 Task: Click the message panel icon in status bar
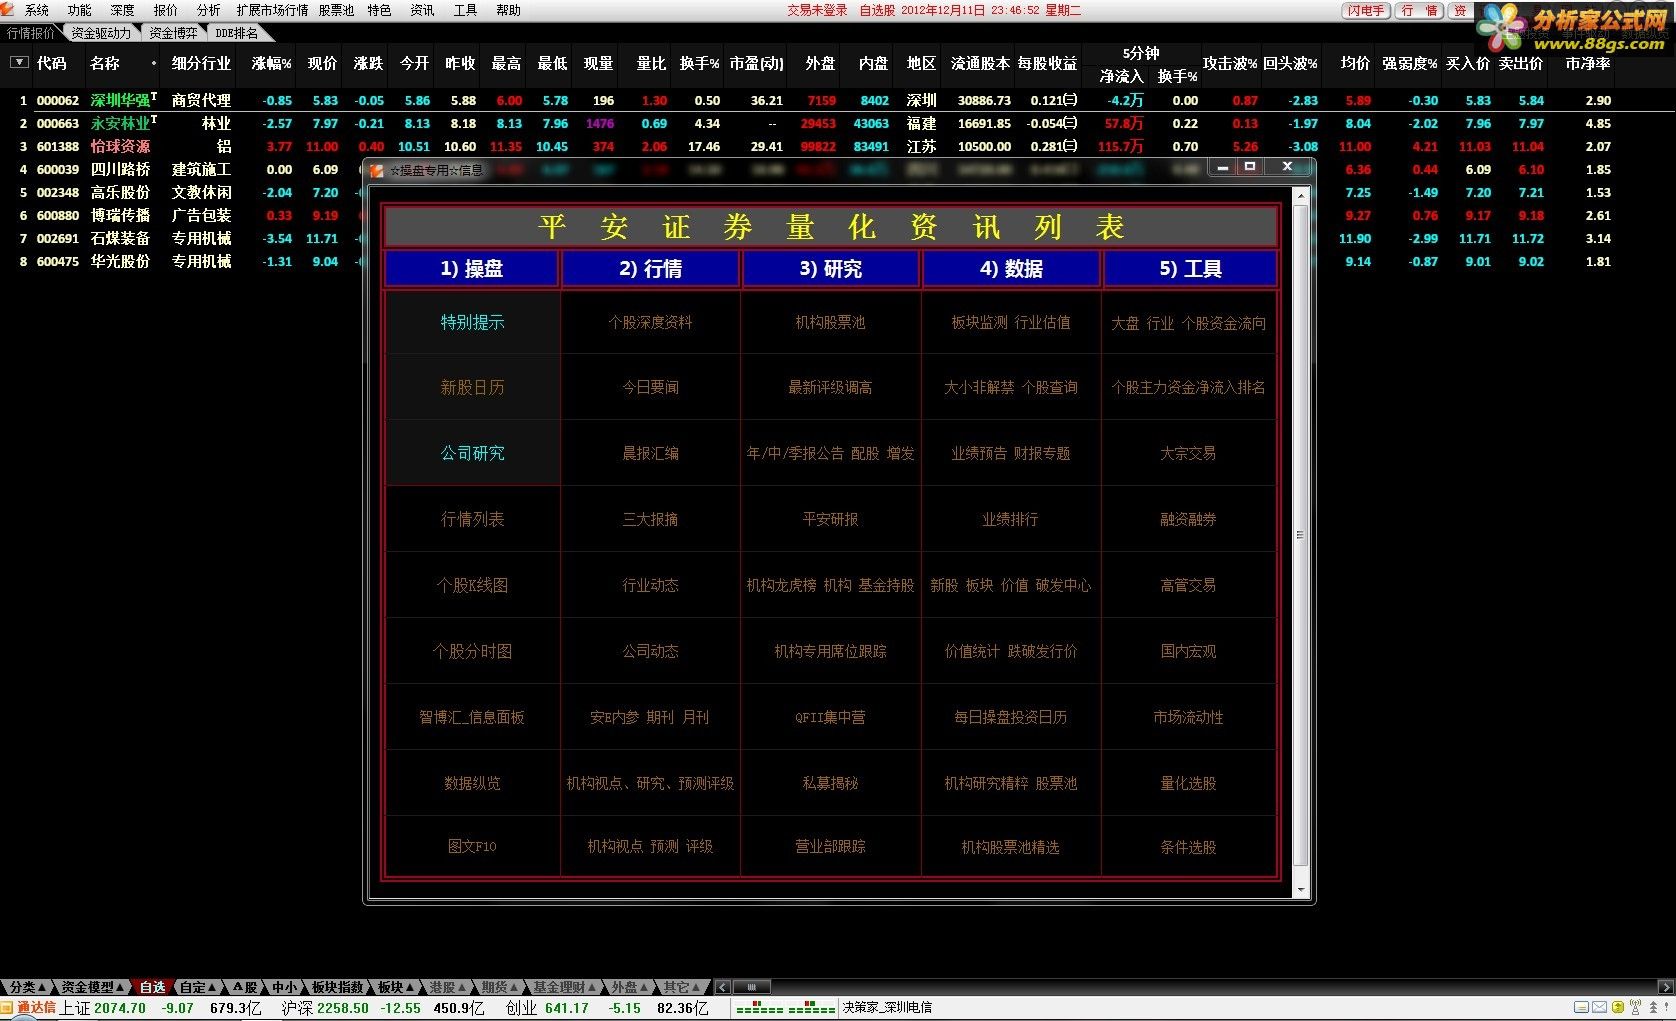click(1581, 1007)
